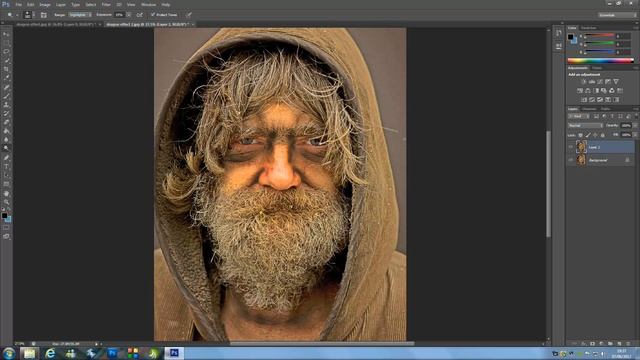This screenshot has width=640, height=360.
Task: Select the Rectangular Marquee tool
Action: point(6,43)
